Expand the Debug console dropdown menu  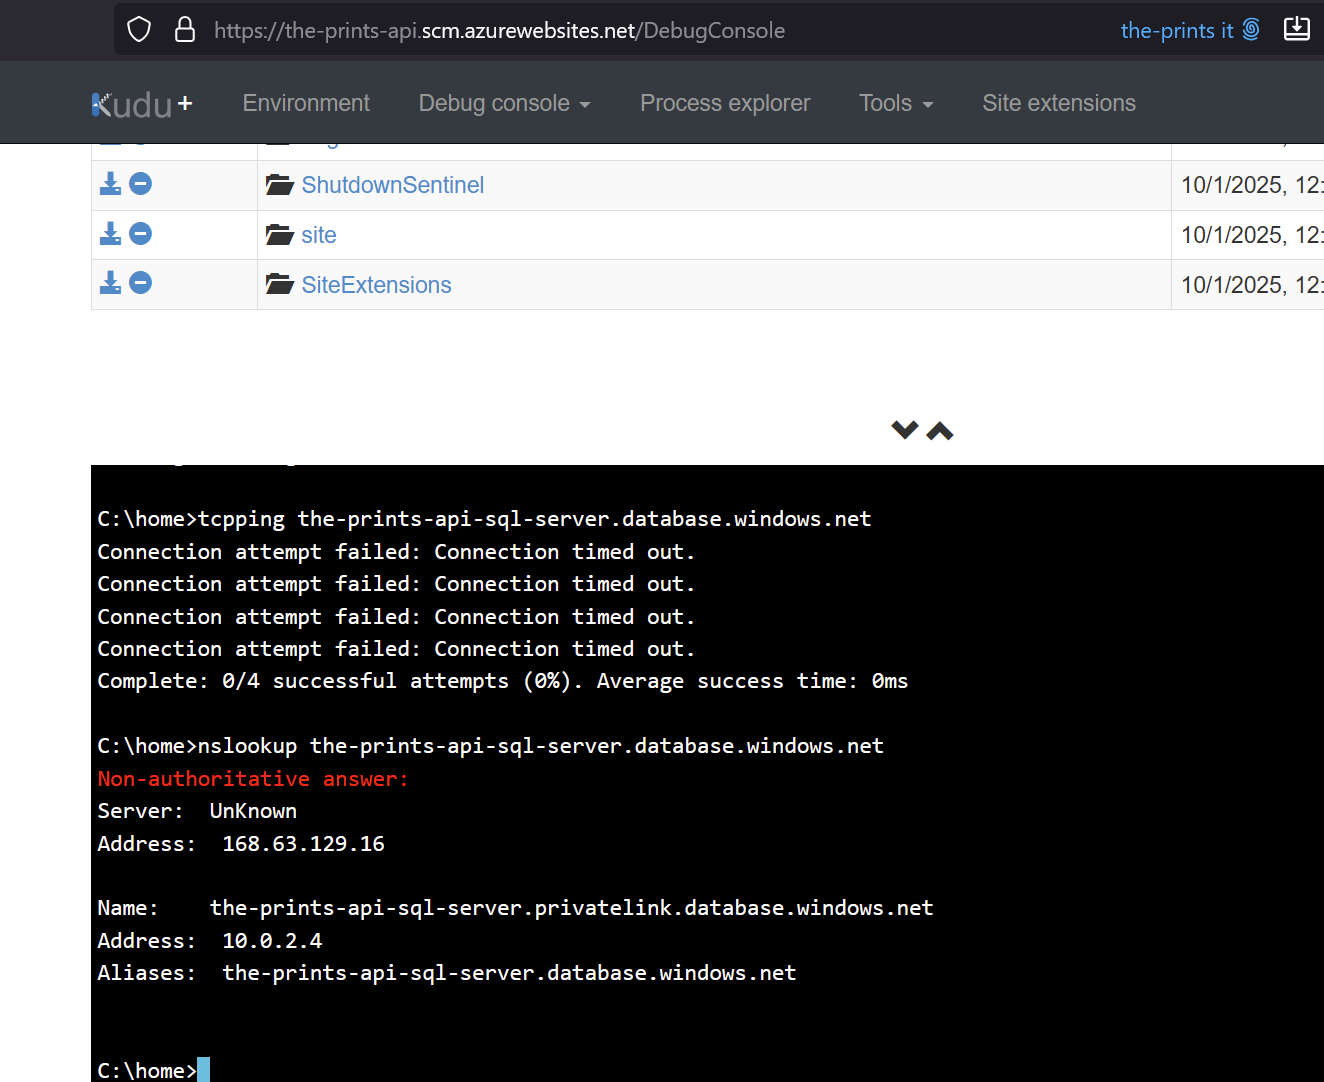(504, 103)
